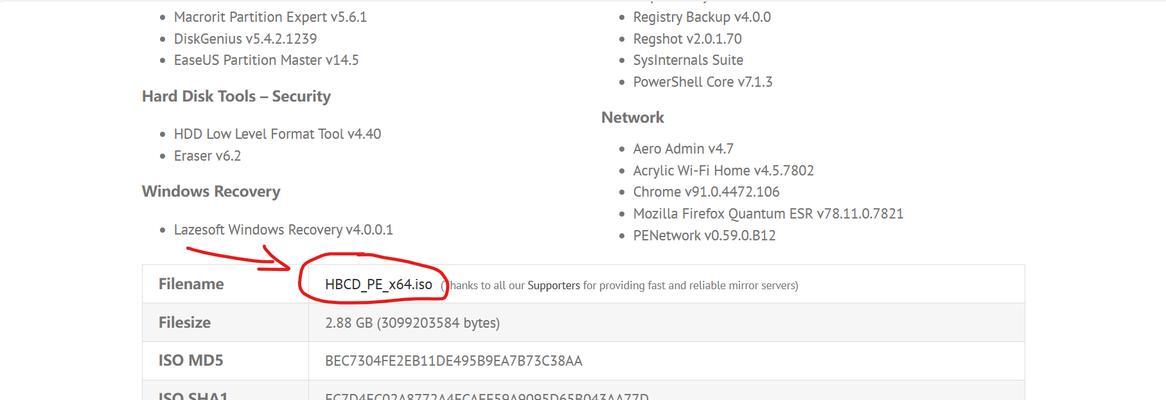Viewport: 1166px width, 400px height.
Task: Click the PowerShell Core v7.1.3 entry
Action: tap(703, 82)
